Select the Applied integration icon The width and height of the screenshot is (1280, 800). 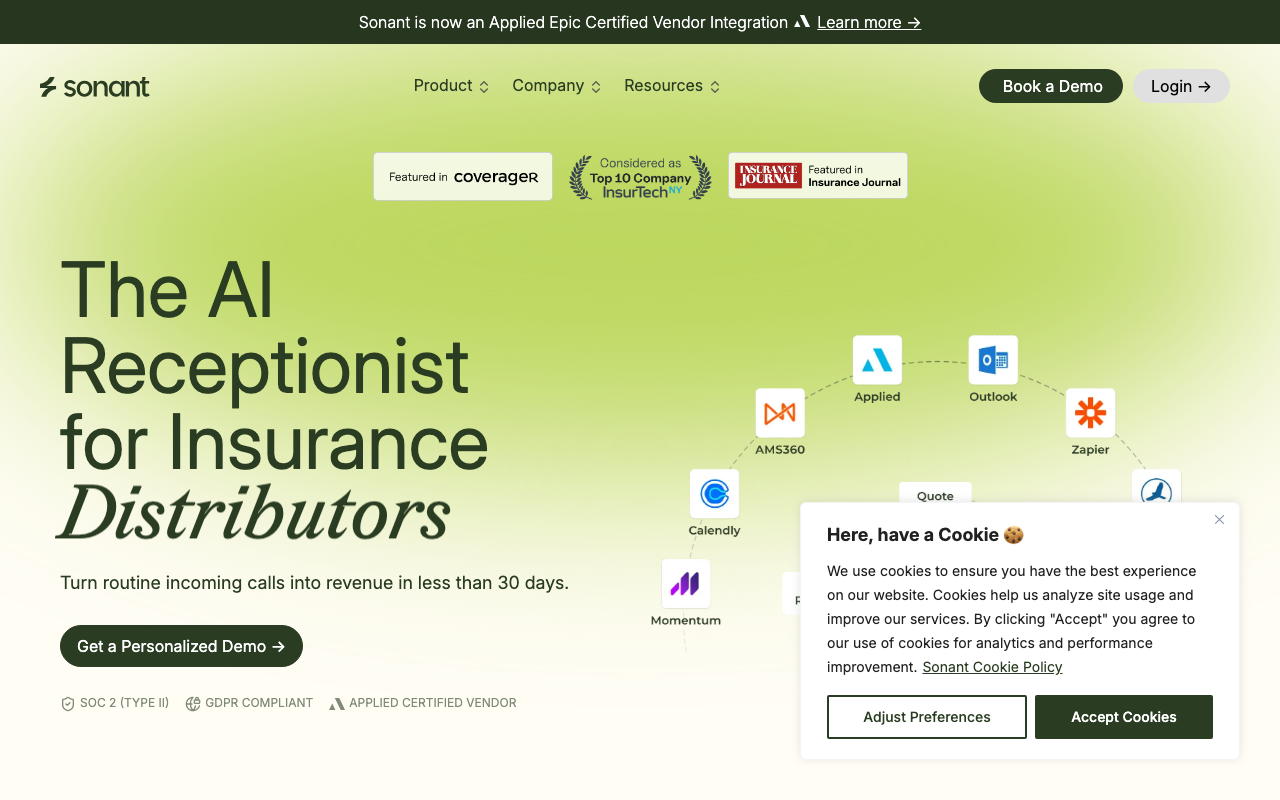[877, 360]
